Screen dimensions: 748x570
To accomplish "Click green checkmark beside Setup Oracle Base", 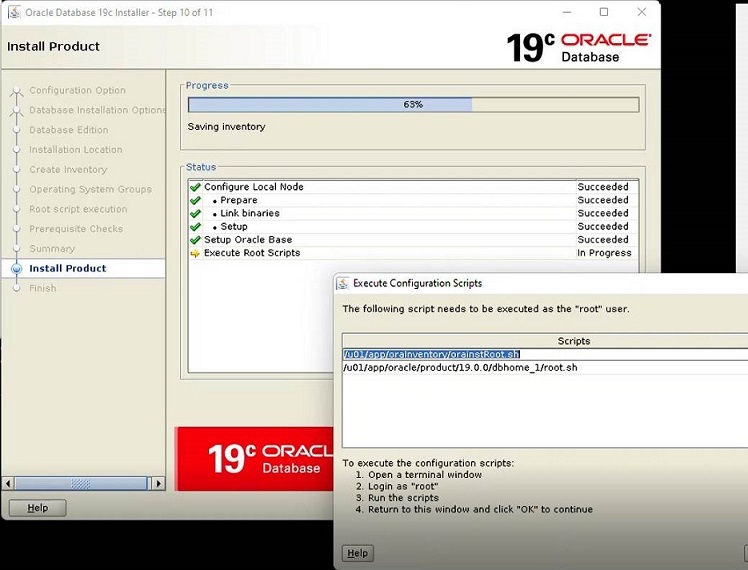I will (195, 240).
